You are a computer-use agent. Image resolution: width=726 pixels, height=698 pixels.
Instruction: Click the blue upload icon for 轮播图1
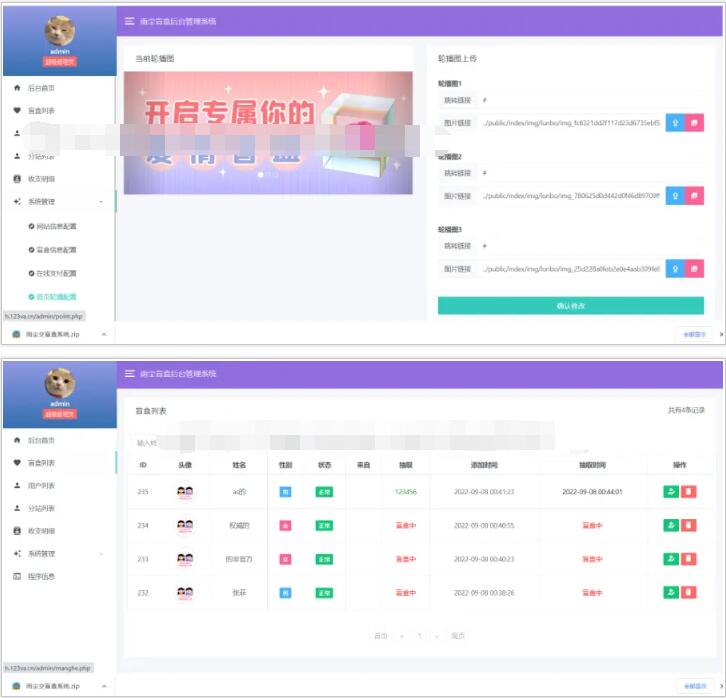click(675, 123)
